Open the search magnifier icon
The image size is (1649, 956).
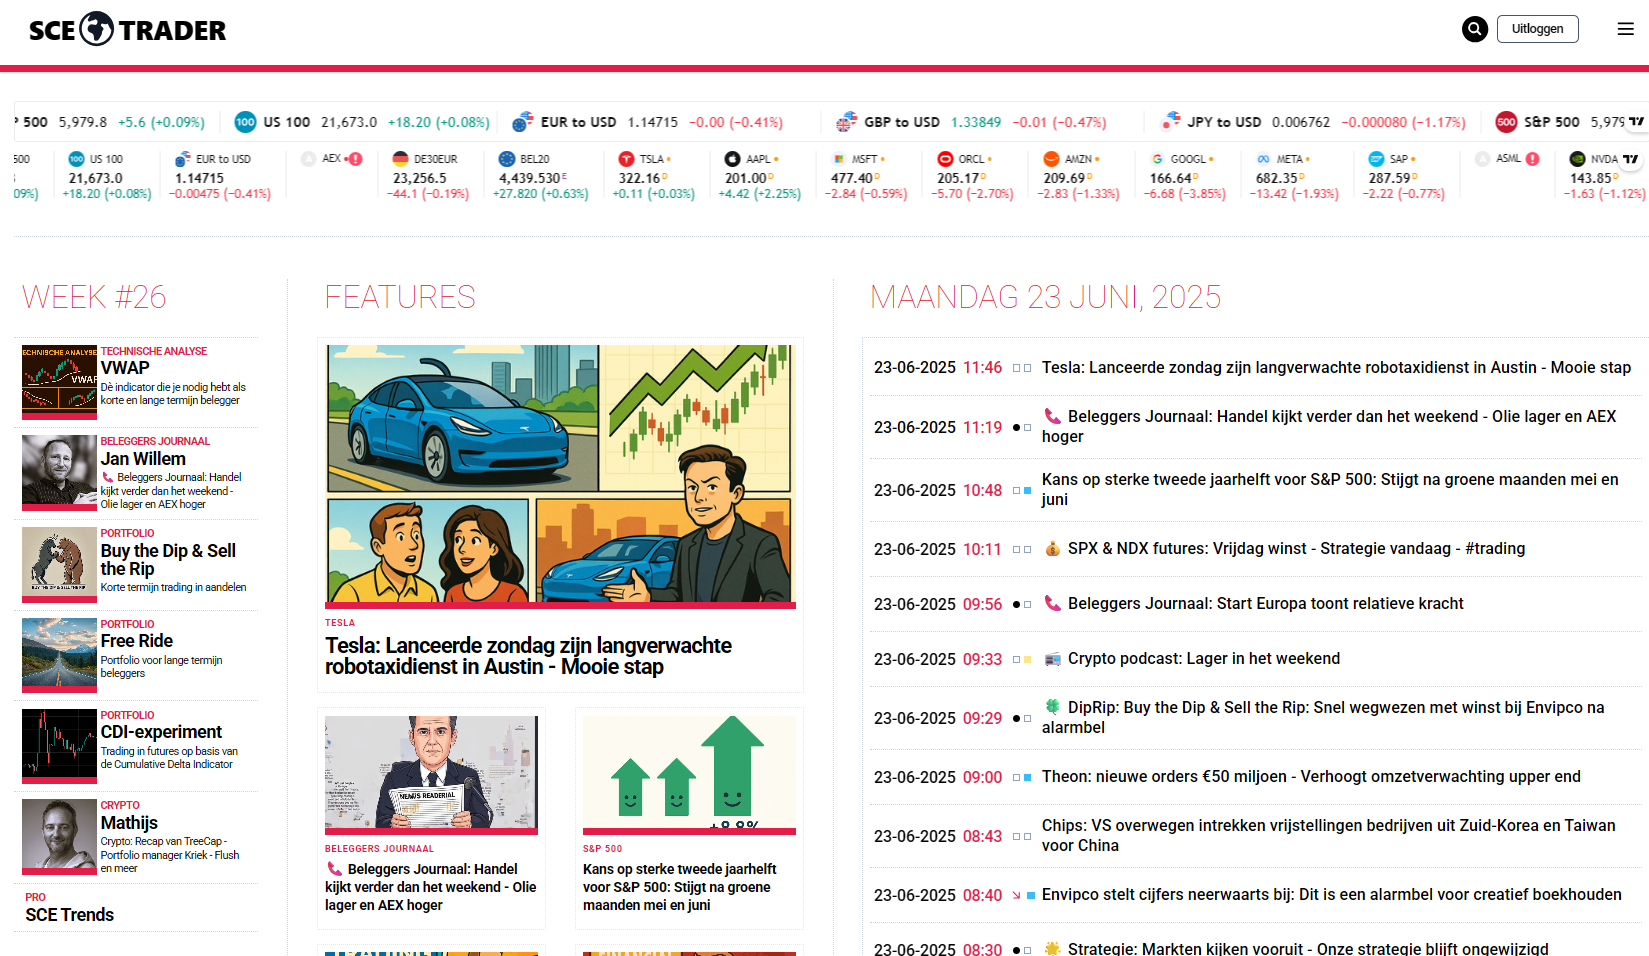pos(1474,29)
